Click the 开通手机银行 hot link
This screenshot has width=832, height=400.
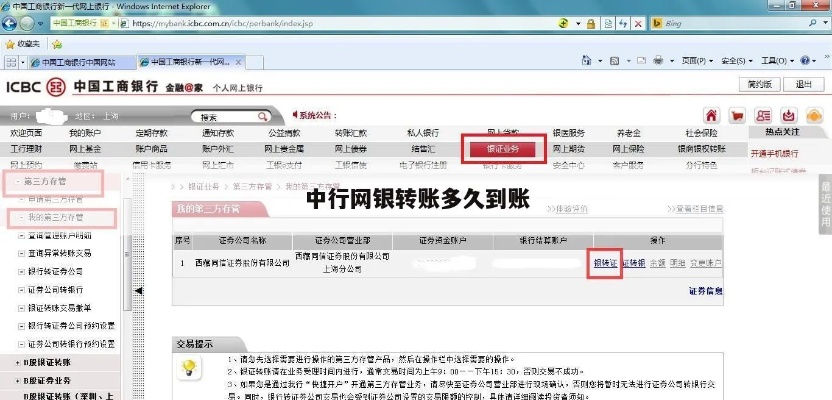(775, 154)
